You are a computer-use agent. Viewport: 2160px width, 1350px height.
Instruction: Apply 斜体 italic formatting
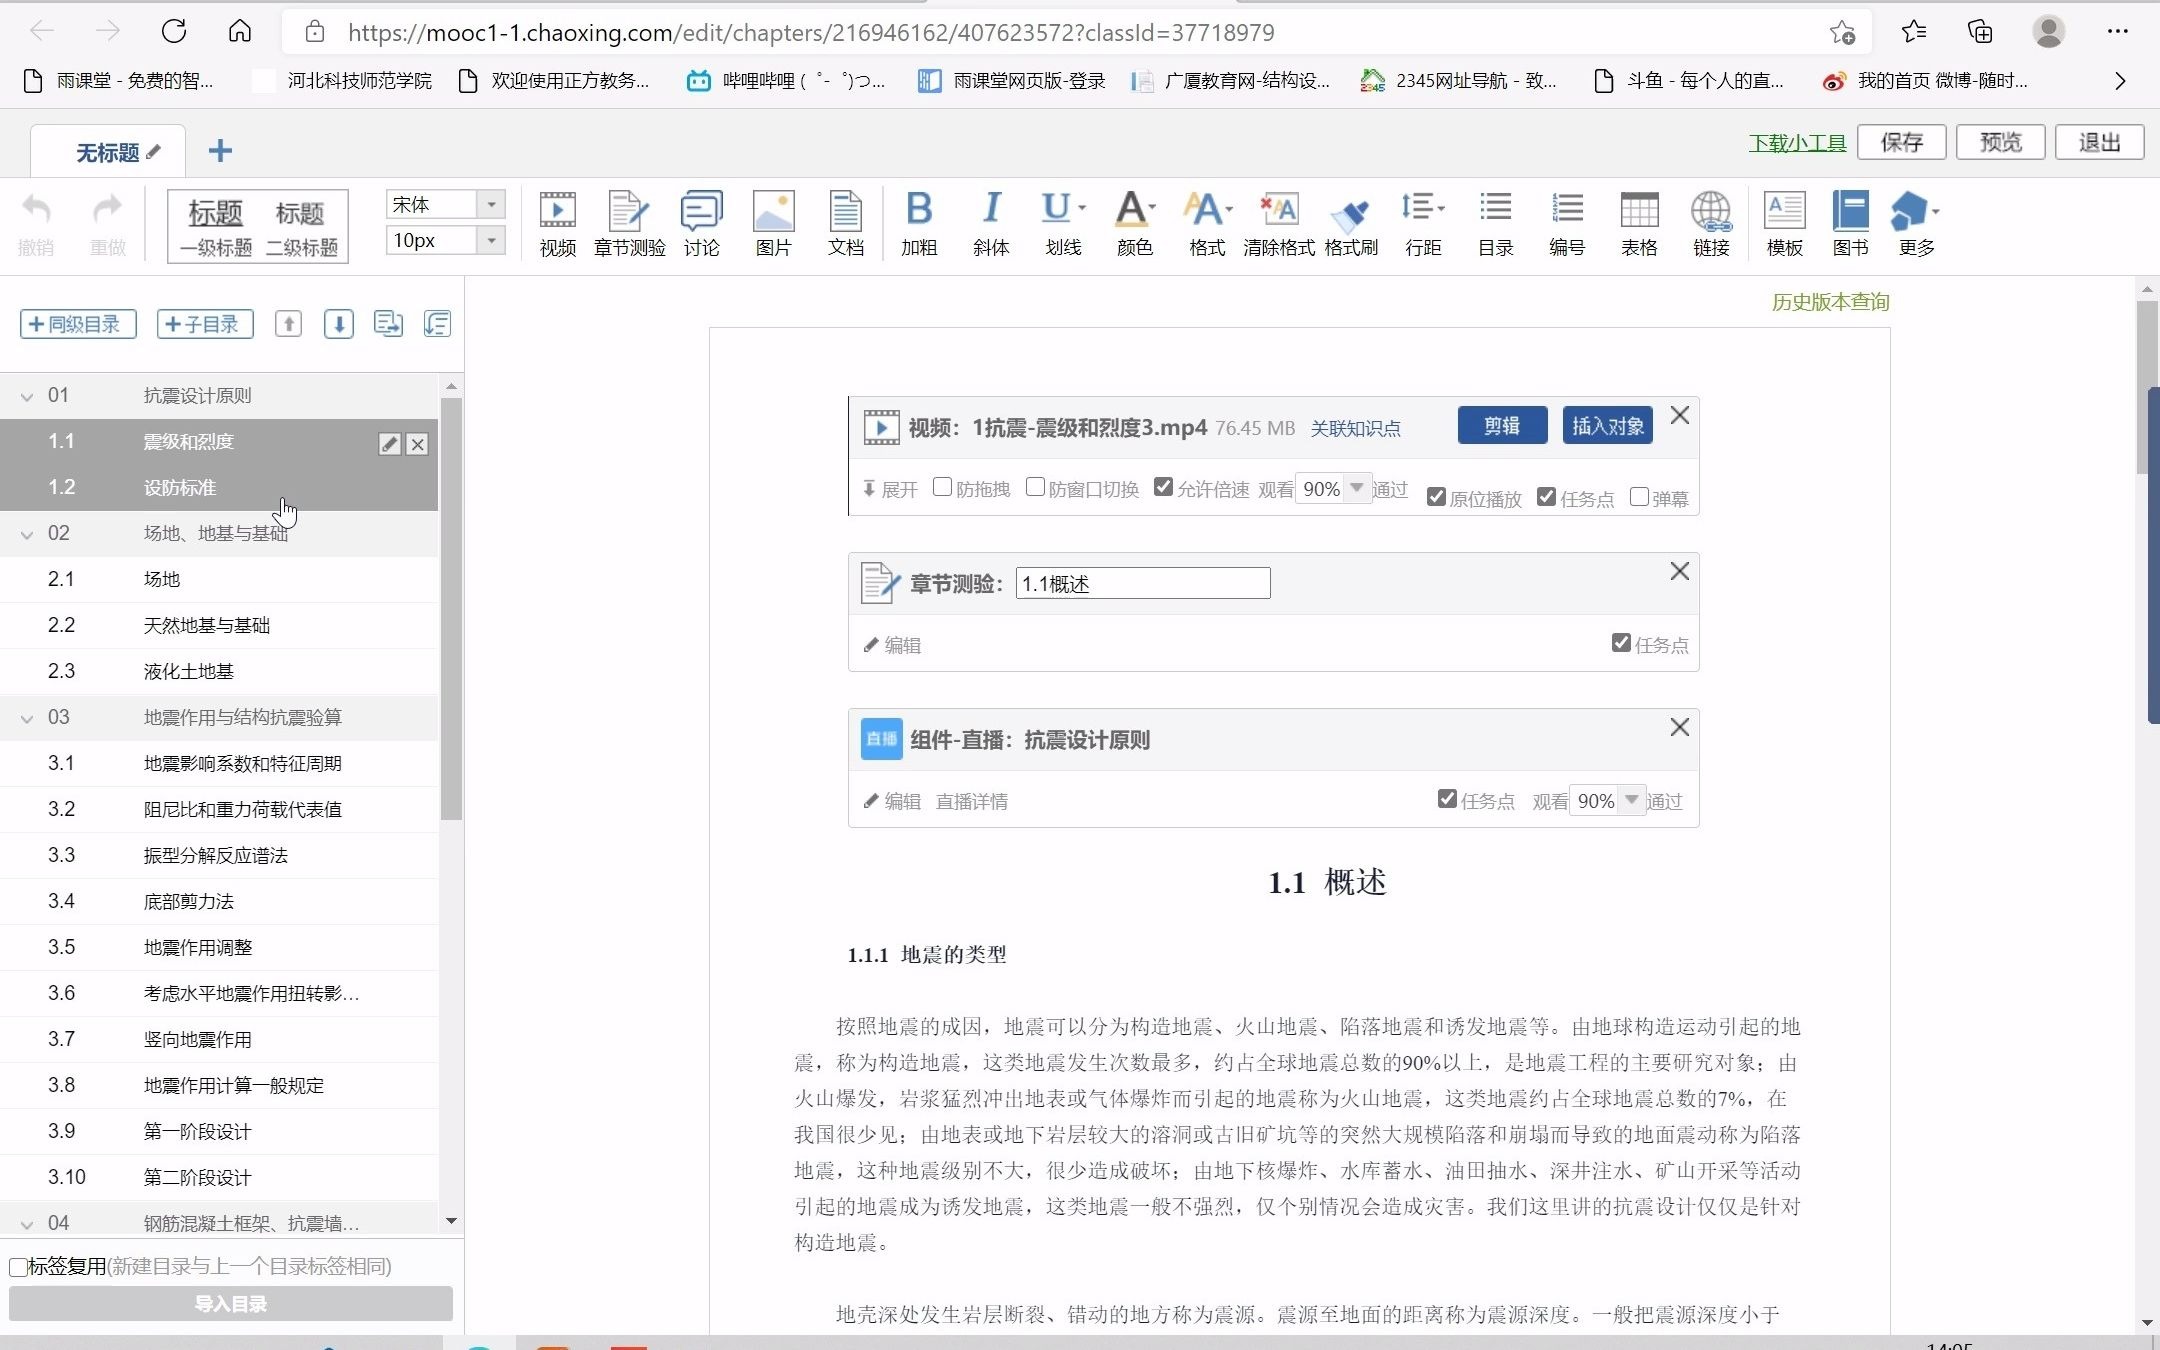[990, 224]
